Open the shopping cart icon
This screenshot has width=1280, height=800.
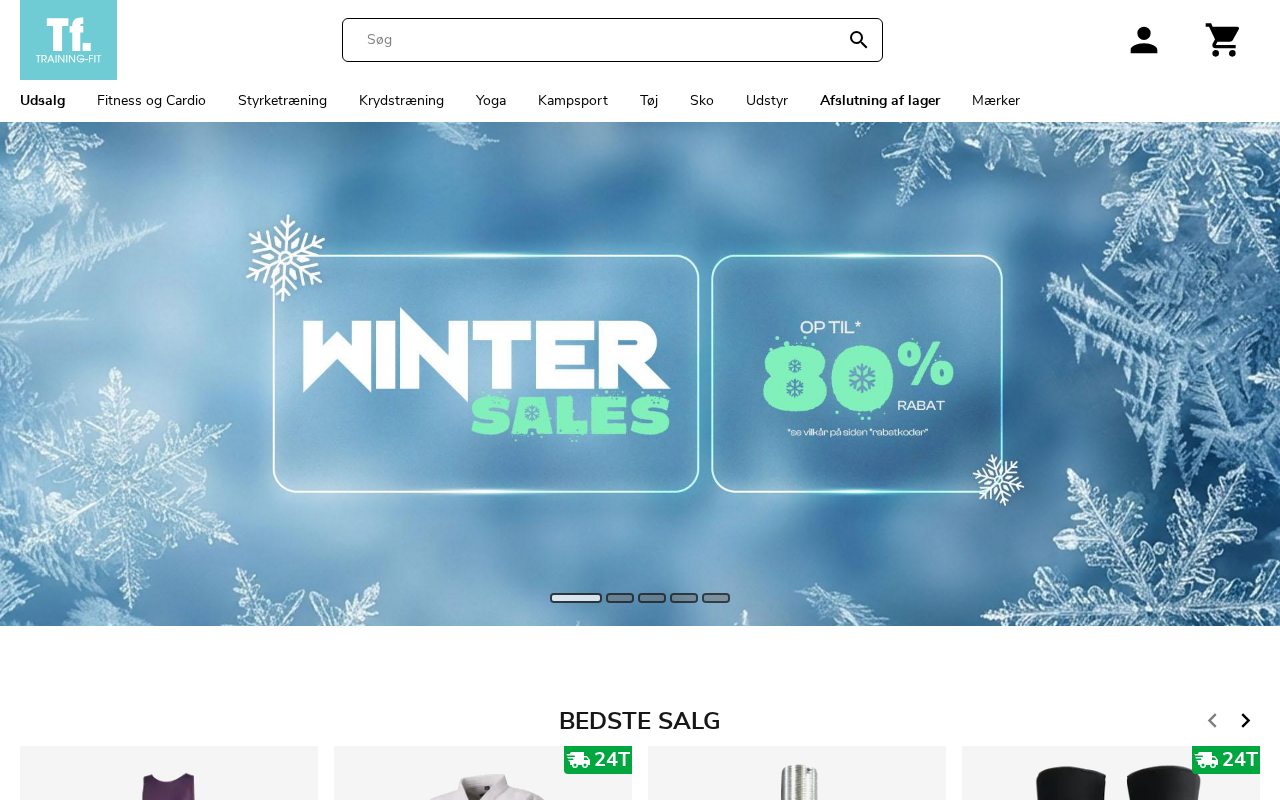(1222, 40)
